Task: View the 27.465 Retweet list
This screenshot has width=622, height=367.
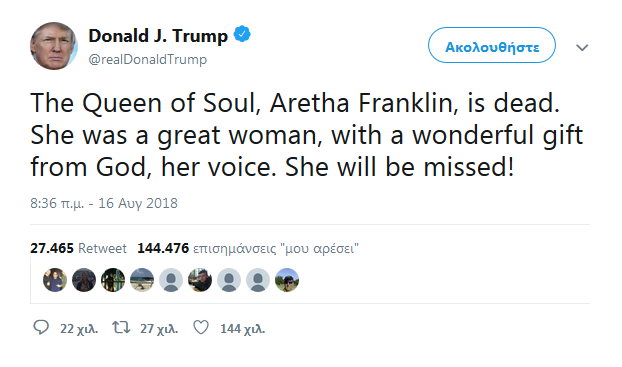Action: pyautogui.click(x=79, y=248)
